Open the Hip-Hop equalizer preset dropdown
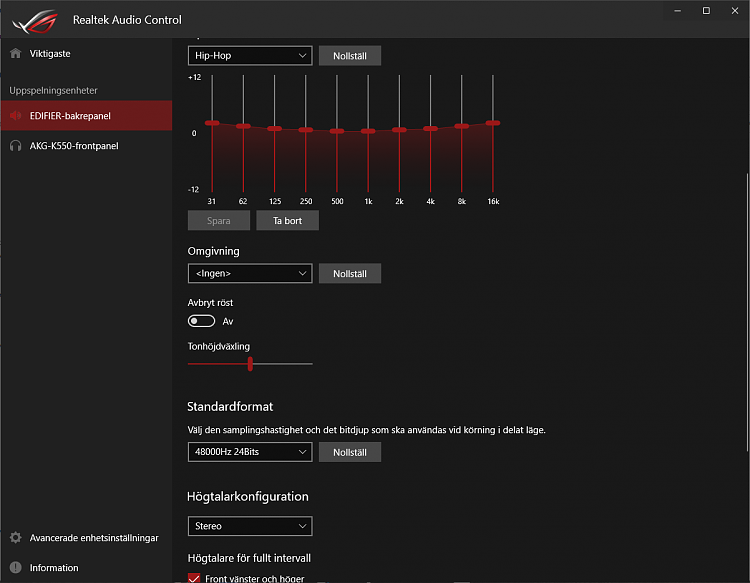 [250, 55]
